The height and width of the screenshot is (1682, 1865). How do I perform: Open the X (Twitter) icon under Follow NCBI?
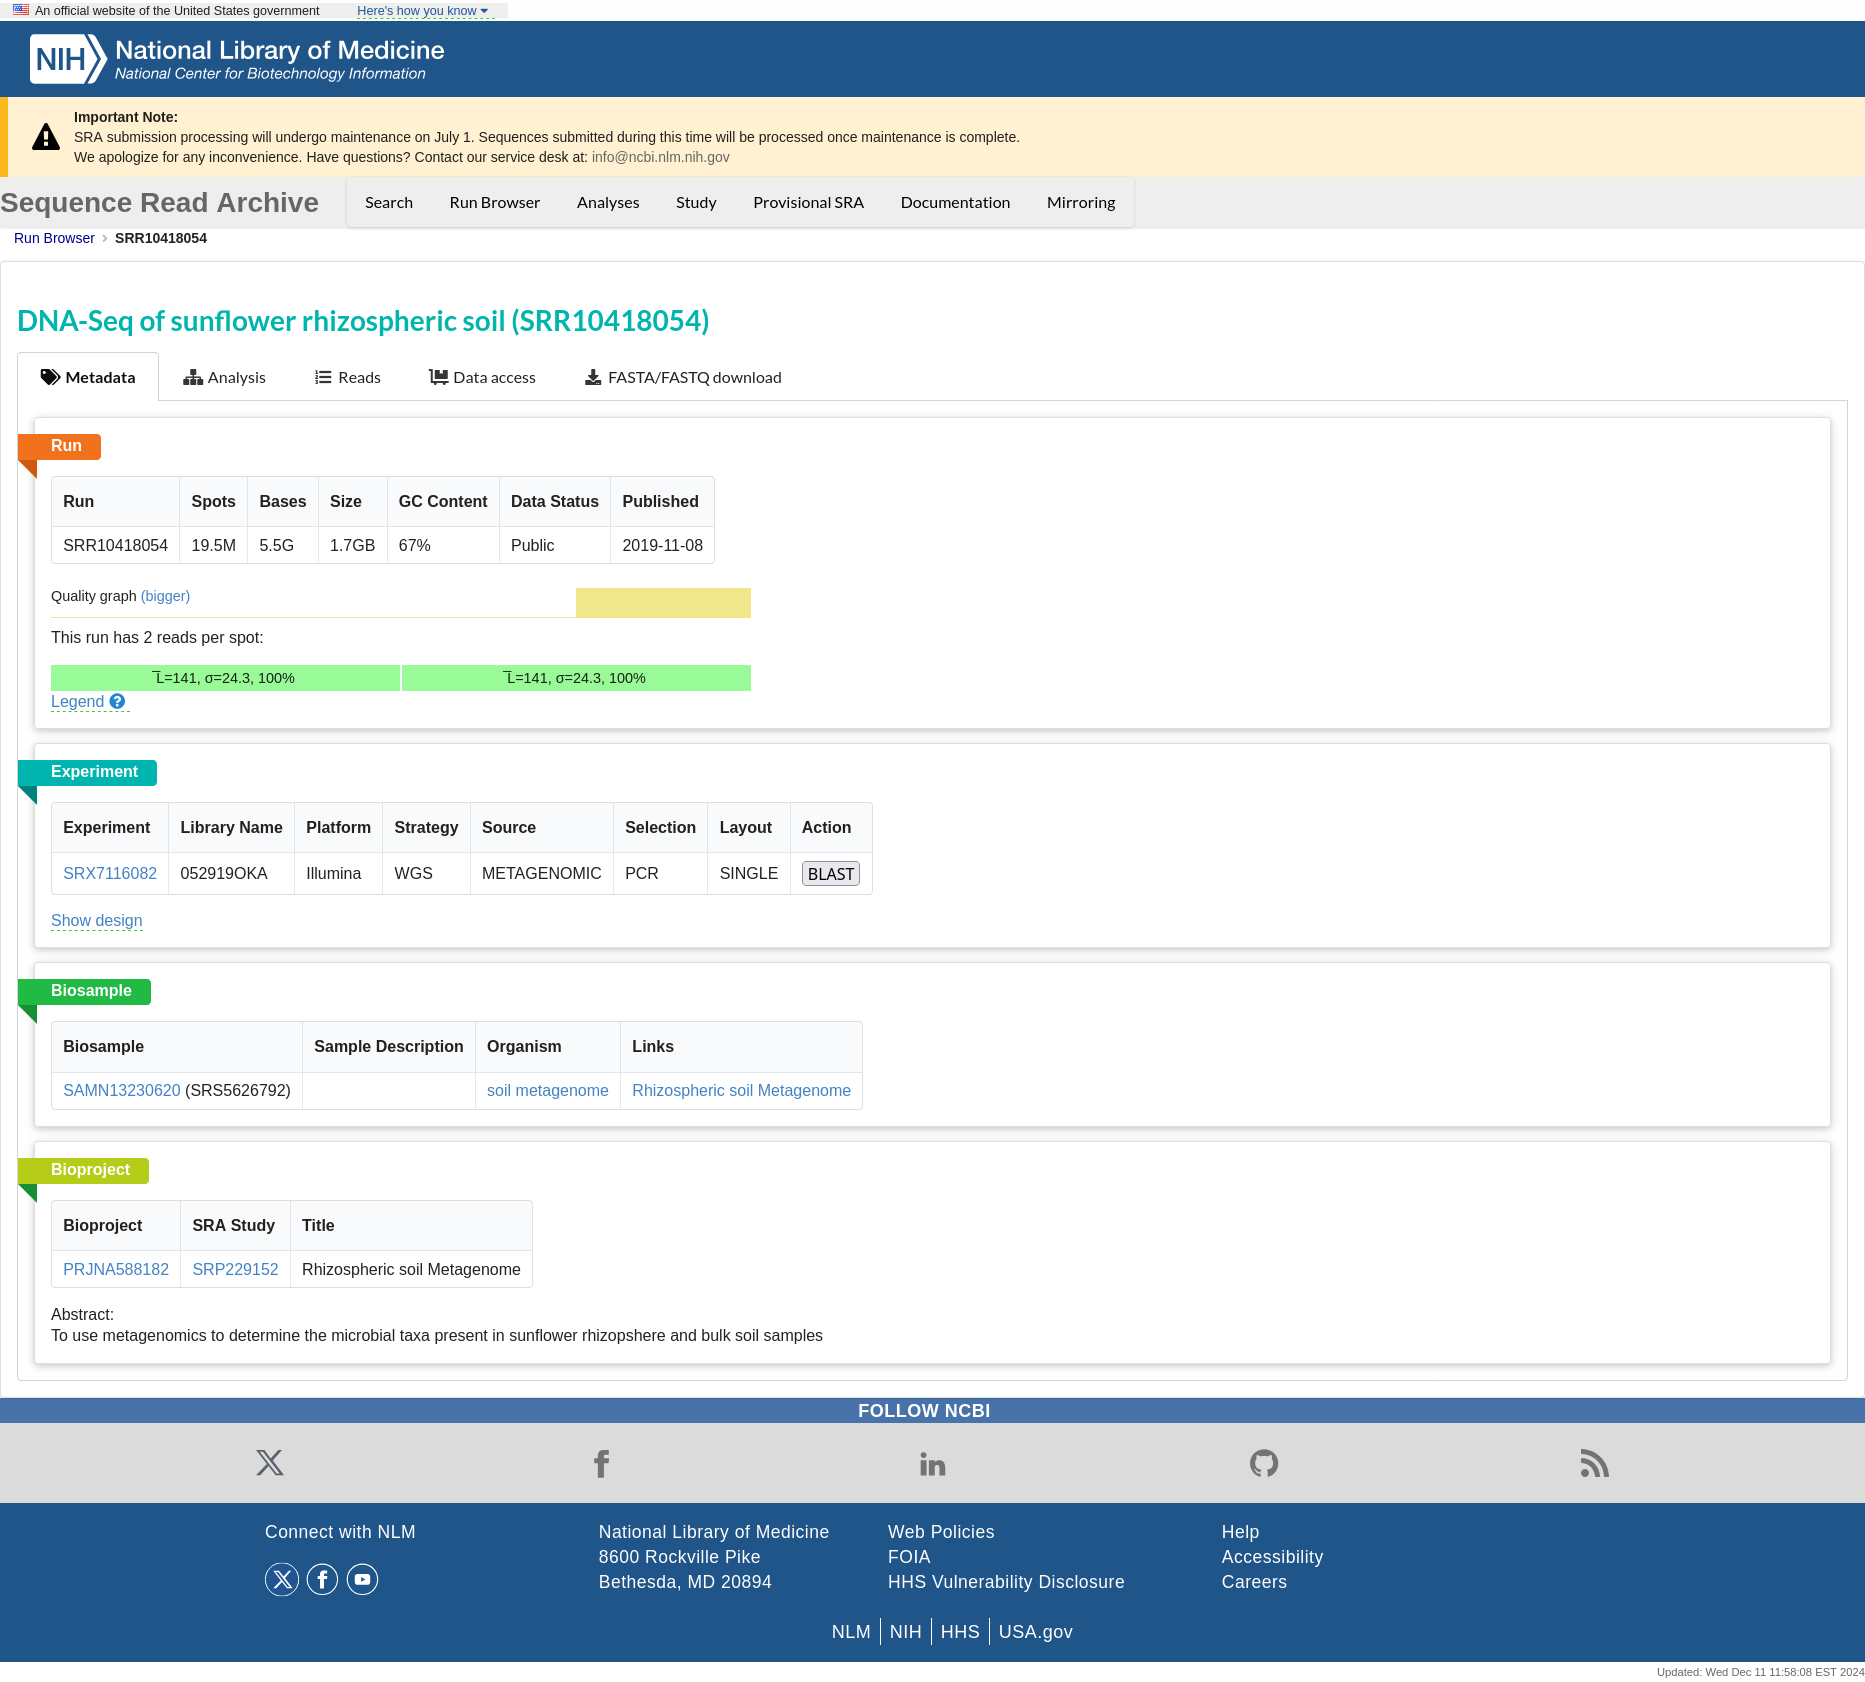(x=269, y=1463)
